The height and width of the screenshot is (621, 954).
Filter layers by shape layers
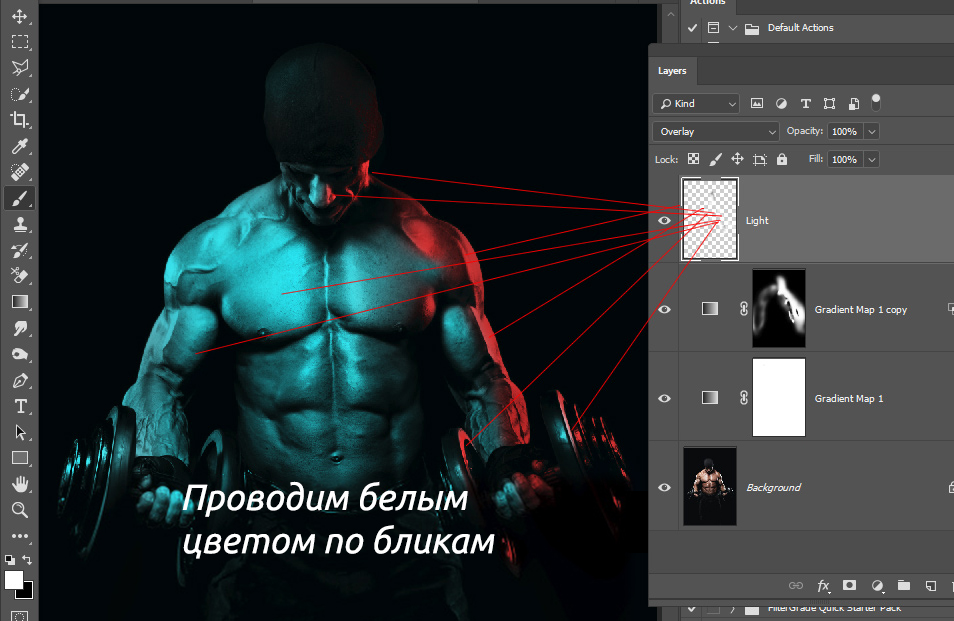click(x=829, y=103)
